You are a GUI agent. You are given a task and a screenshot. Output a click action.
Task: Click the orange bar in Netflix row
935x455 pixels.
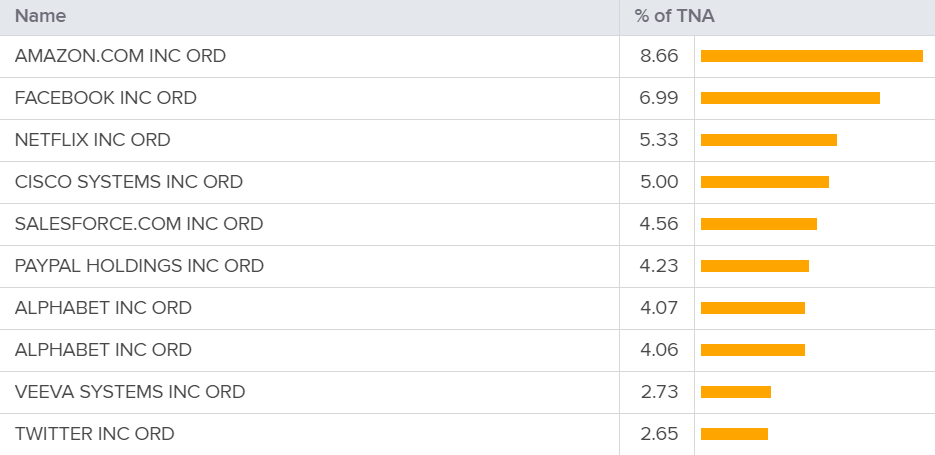(768, 140)
